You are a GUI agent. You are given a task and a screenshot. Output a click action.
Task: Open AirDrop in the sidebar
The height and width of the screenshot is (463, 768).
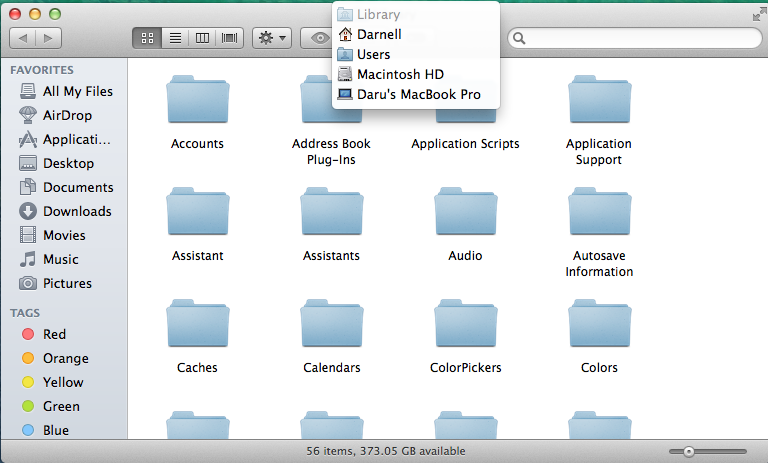point(55,115)
